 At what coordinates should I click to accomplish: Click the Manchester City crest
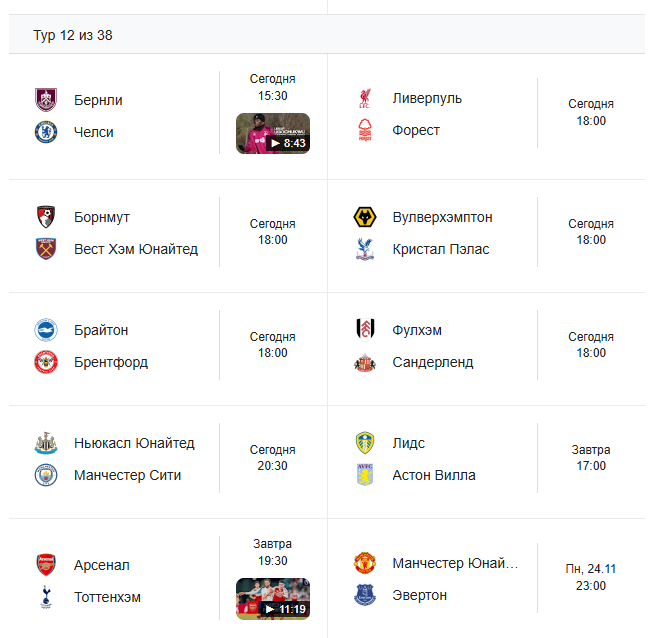pyautogui.click(x=46, y=475)
